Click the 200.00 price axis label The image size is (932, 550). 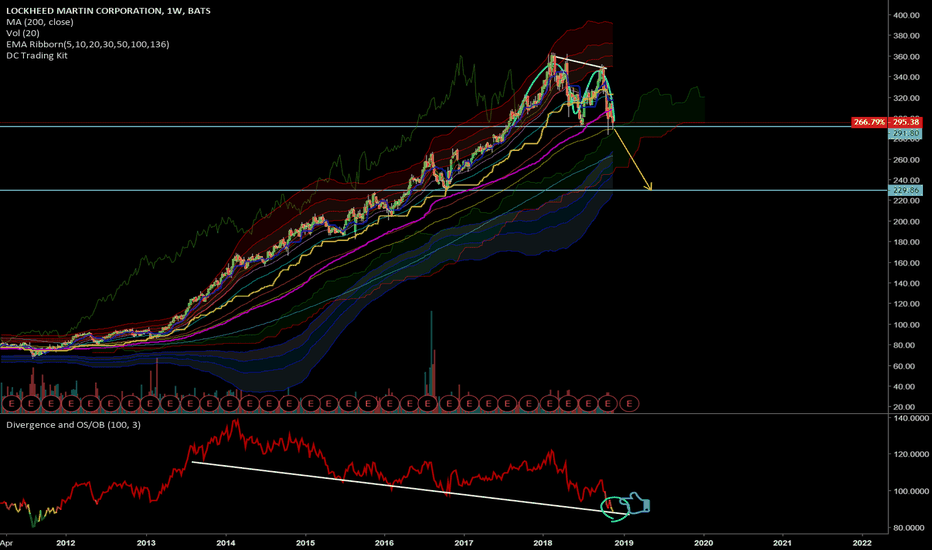point(906,222)
